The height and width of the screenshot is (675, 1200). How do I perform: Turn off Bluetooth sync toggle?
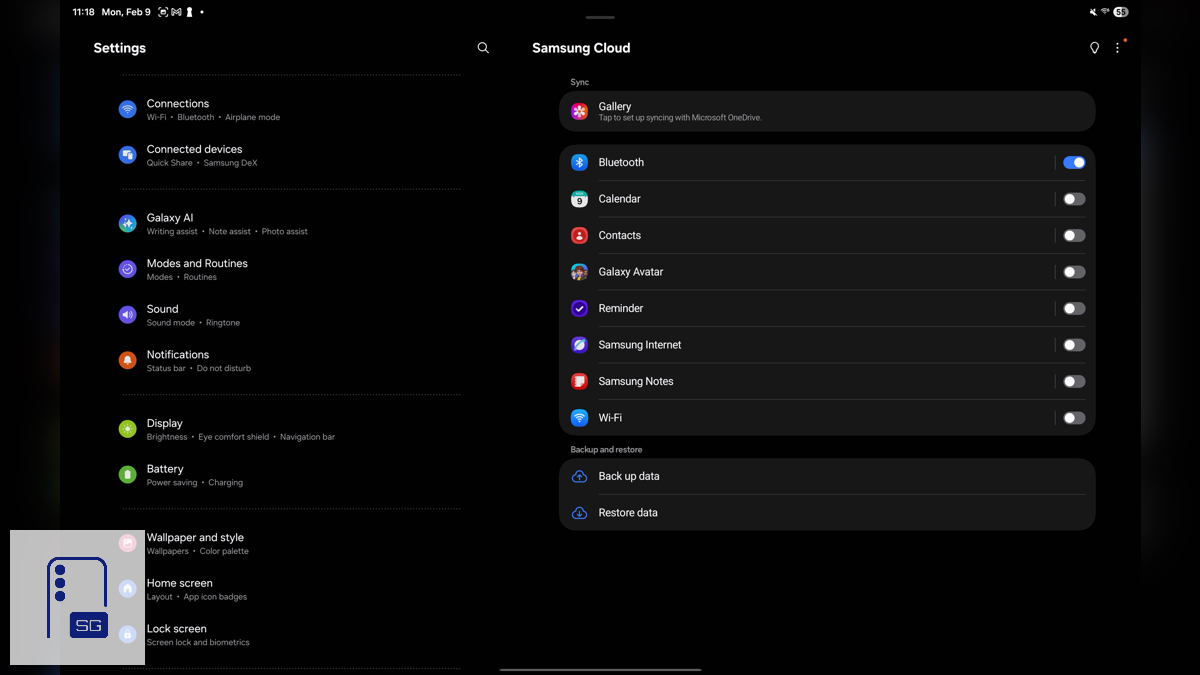tap(1074, 162)
